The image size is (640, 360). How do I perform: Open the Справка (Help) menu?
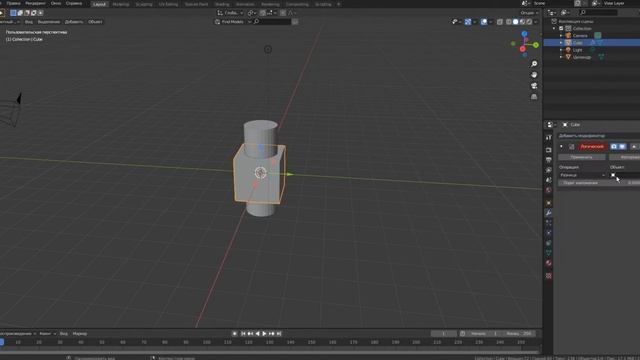click(x=74, y=3)
